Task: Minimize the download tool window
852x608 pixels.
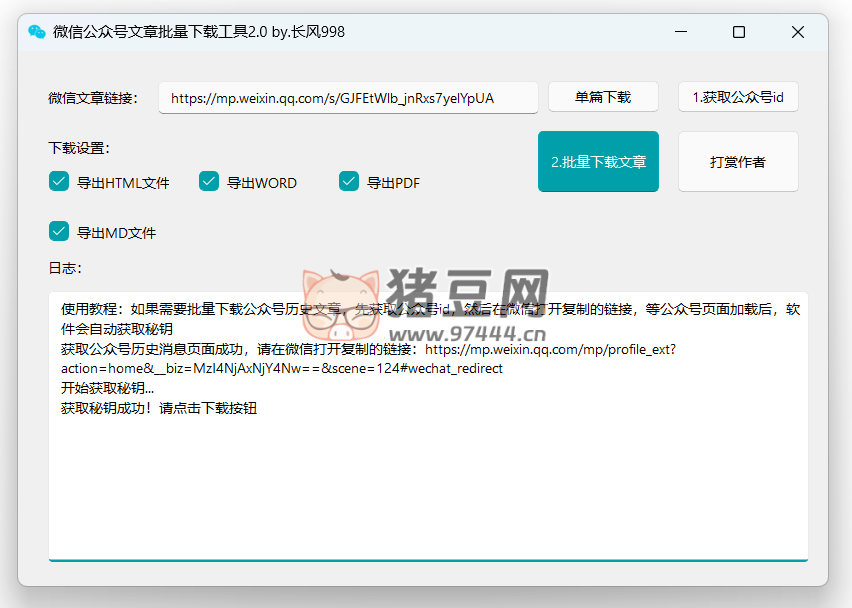Action: click(x=680, y=32)
